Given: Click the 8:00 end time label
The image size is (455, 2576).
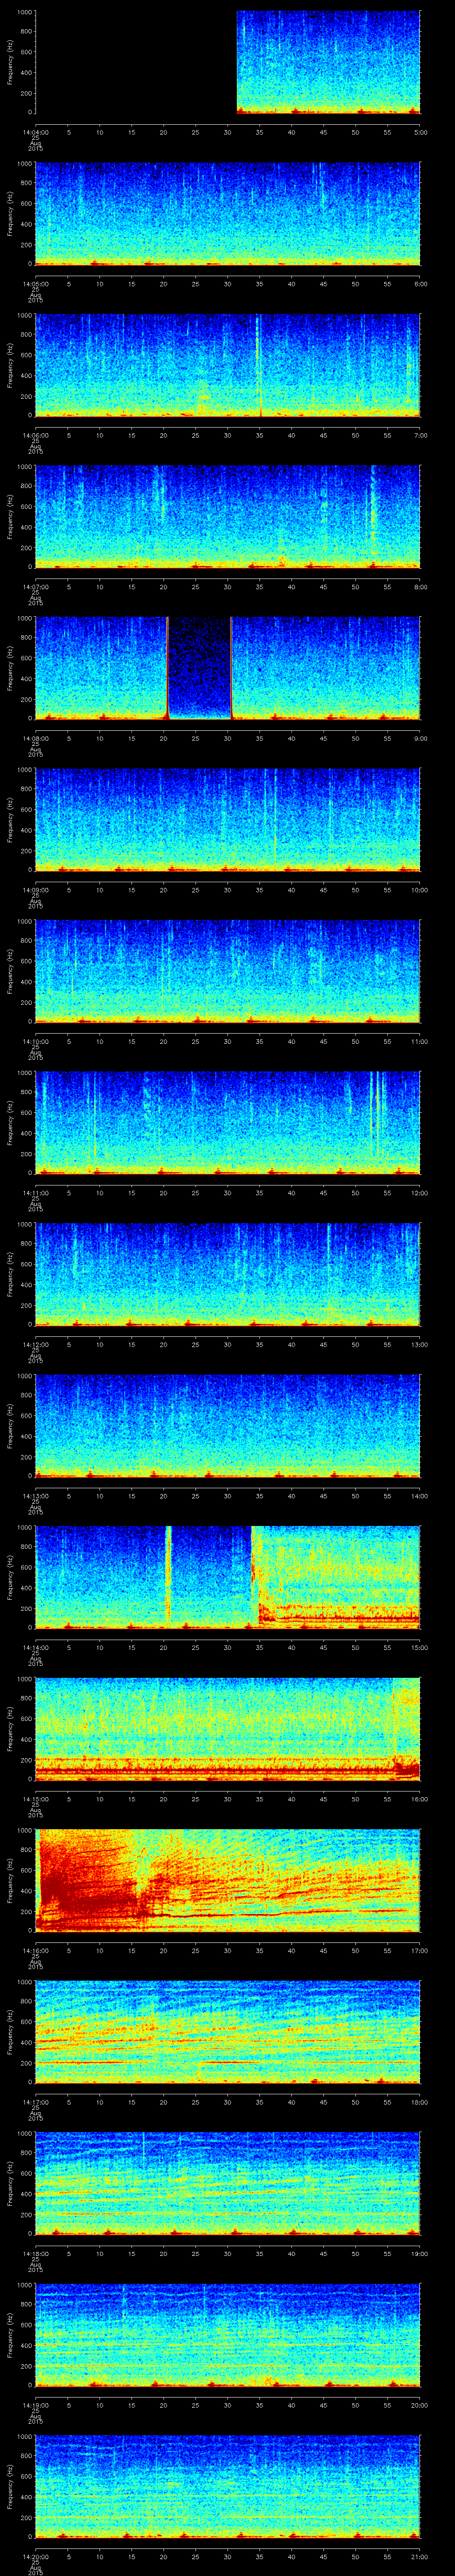Looking at the screenshot, I should click(x=420, y=587).
